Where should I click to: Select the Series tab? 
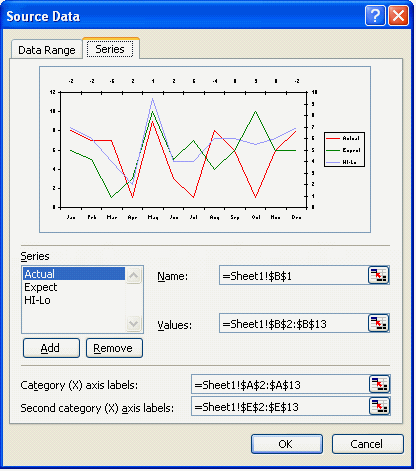(110, 49)
